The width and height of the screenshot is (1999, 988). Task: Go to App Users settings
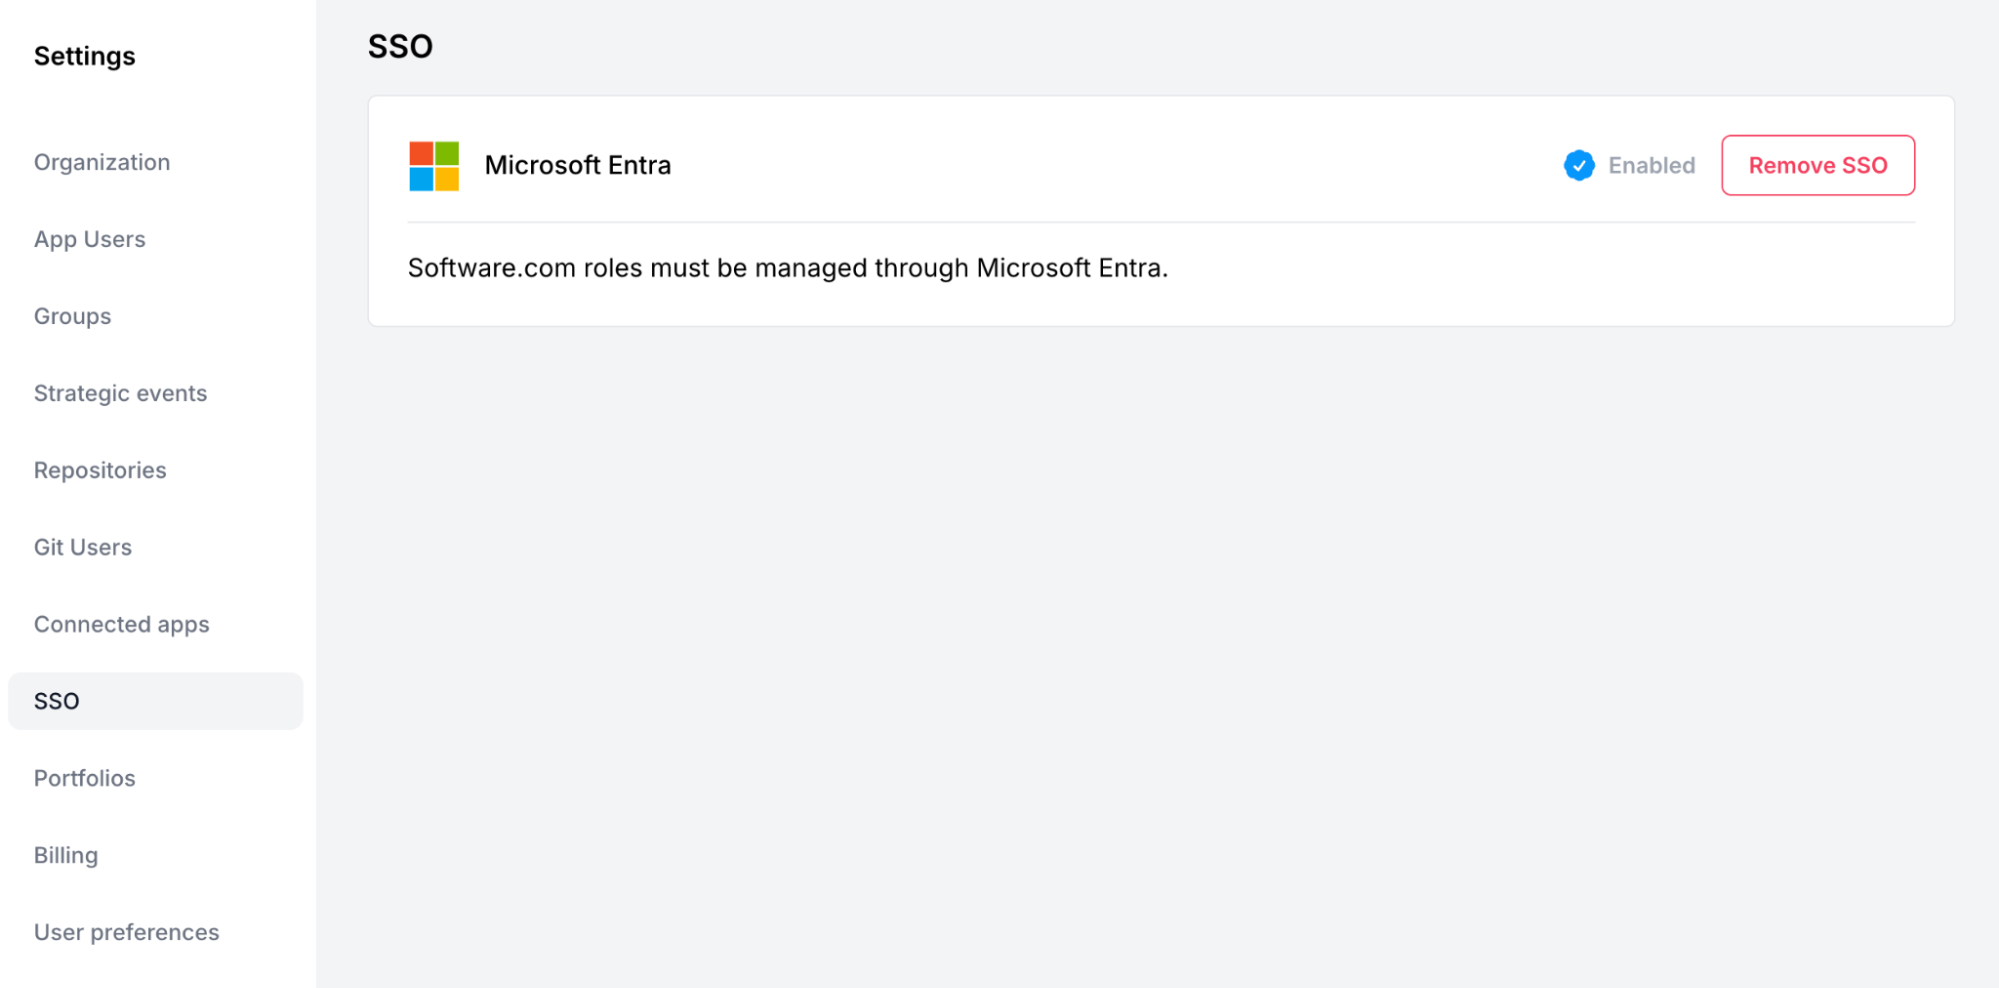click(x=90, y=239)
